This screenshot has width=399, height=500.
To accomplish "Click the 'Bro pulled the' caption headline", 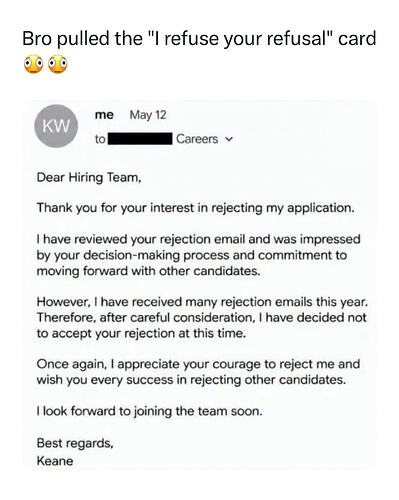I will click(x=199, y=39).
